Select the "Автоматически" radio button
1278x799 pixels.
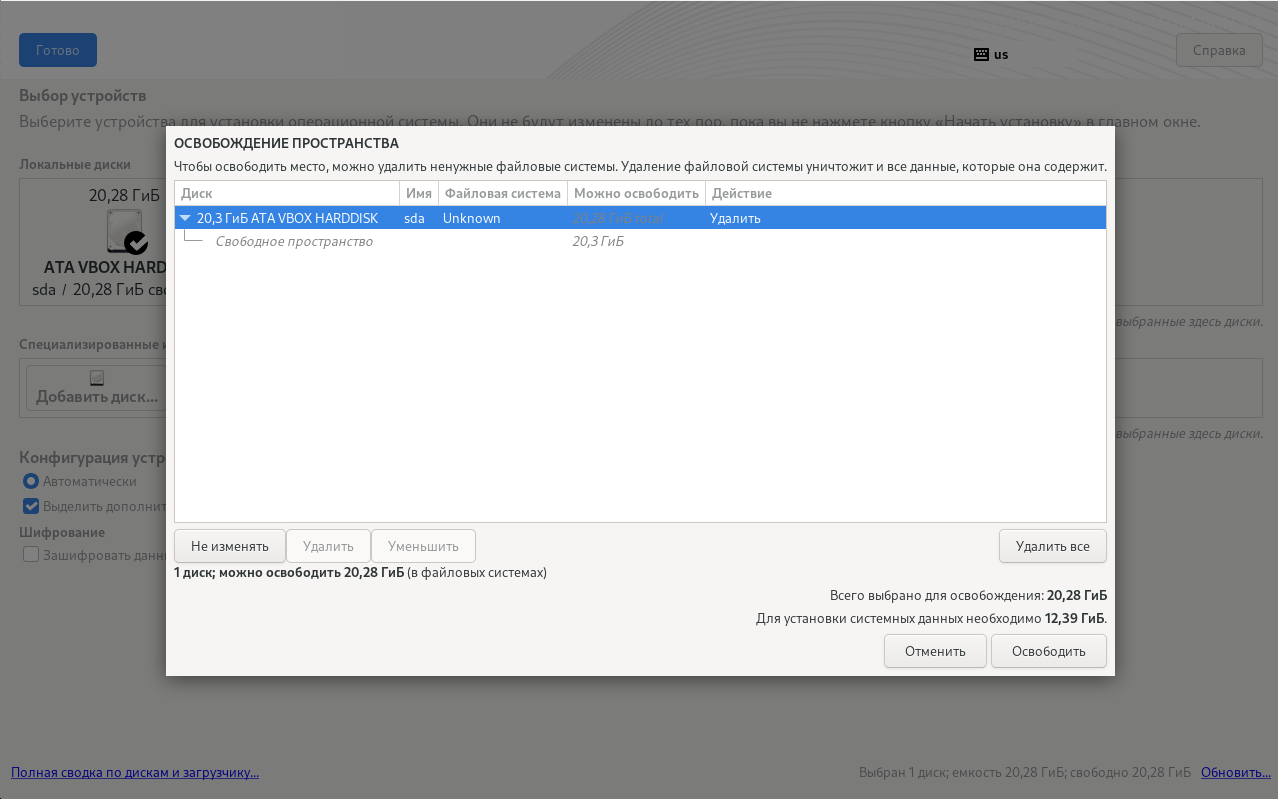tap(31, 481)
